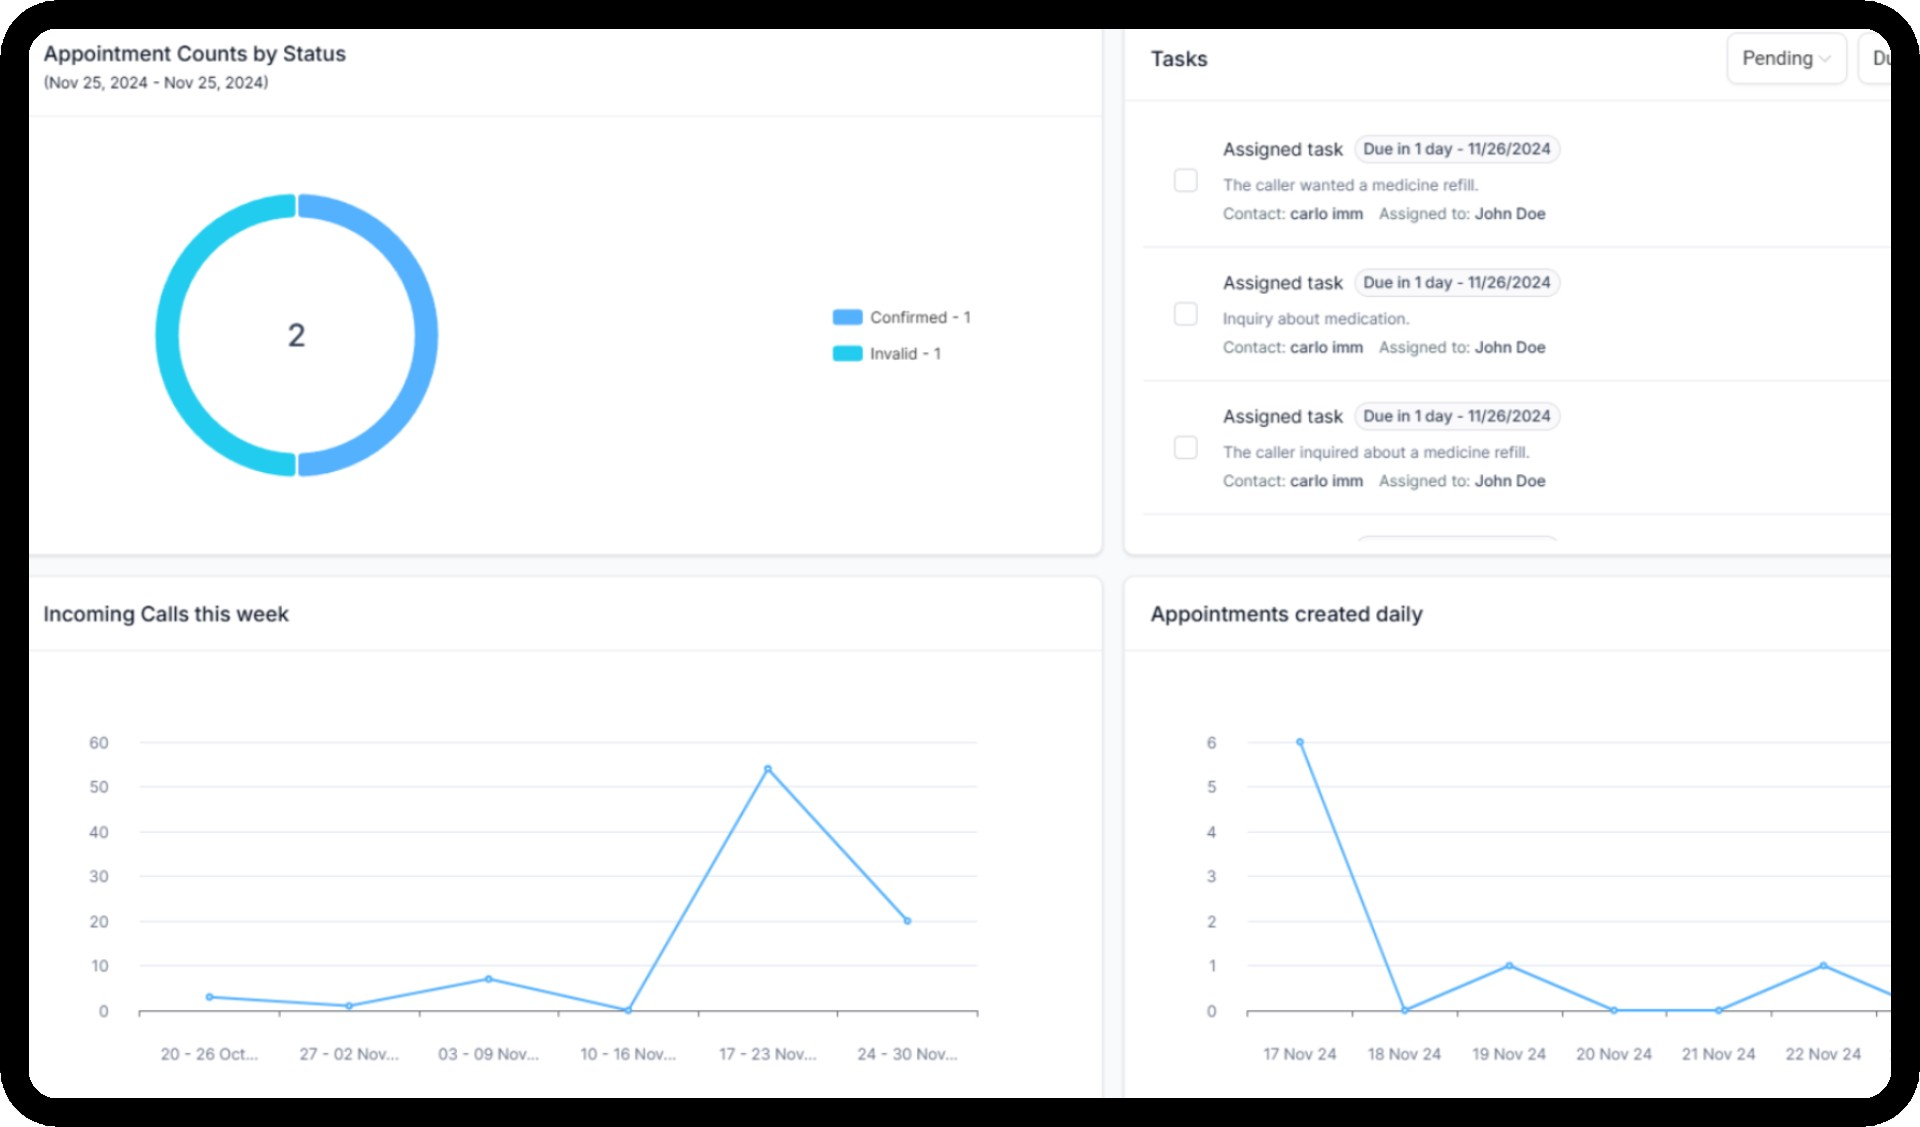Click the Confirmed blue donut segment

[x=425, y=335]
